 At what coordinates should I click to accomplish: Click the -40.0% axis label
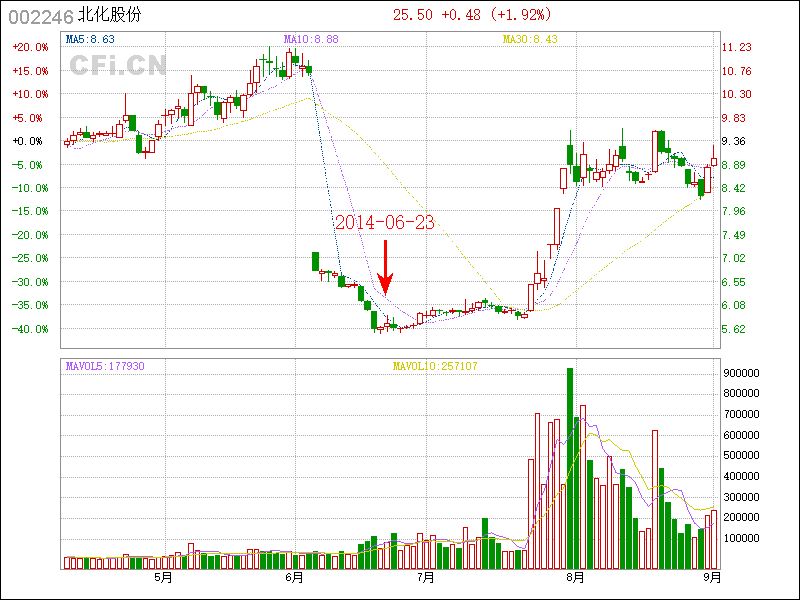tap(31, 329)
